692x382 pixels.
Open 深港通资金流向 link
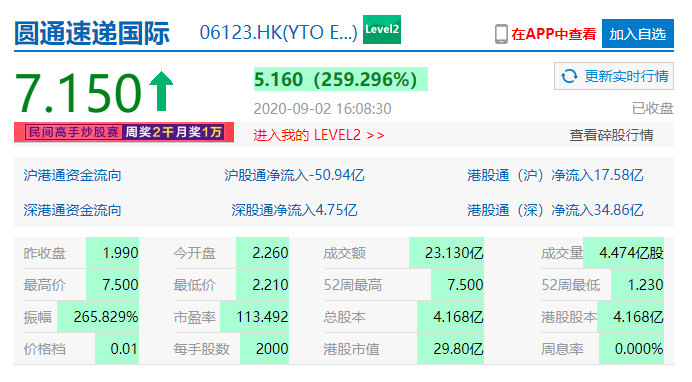72,210
